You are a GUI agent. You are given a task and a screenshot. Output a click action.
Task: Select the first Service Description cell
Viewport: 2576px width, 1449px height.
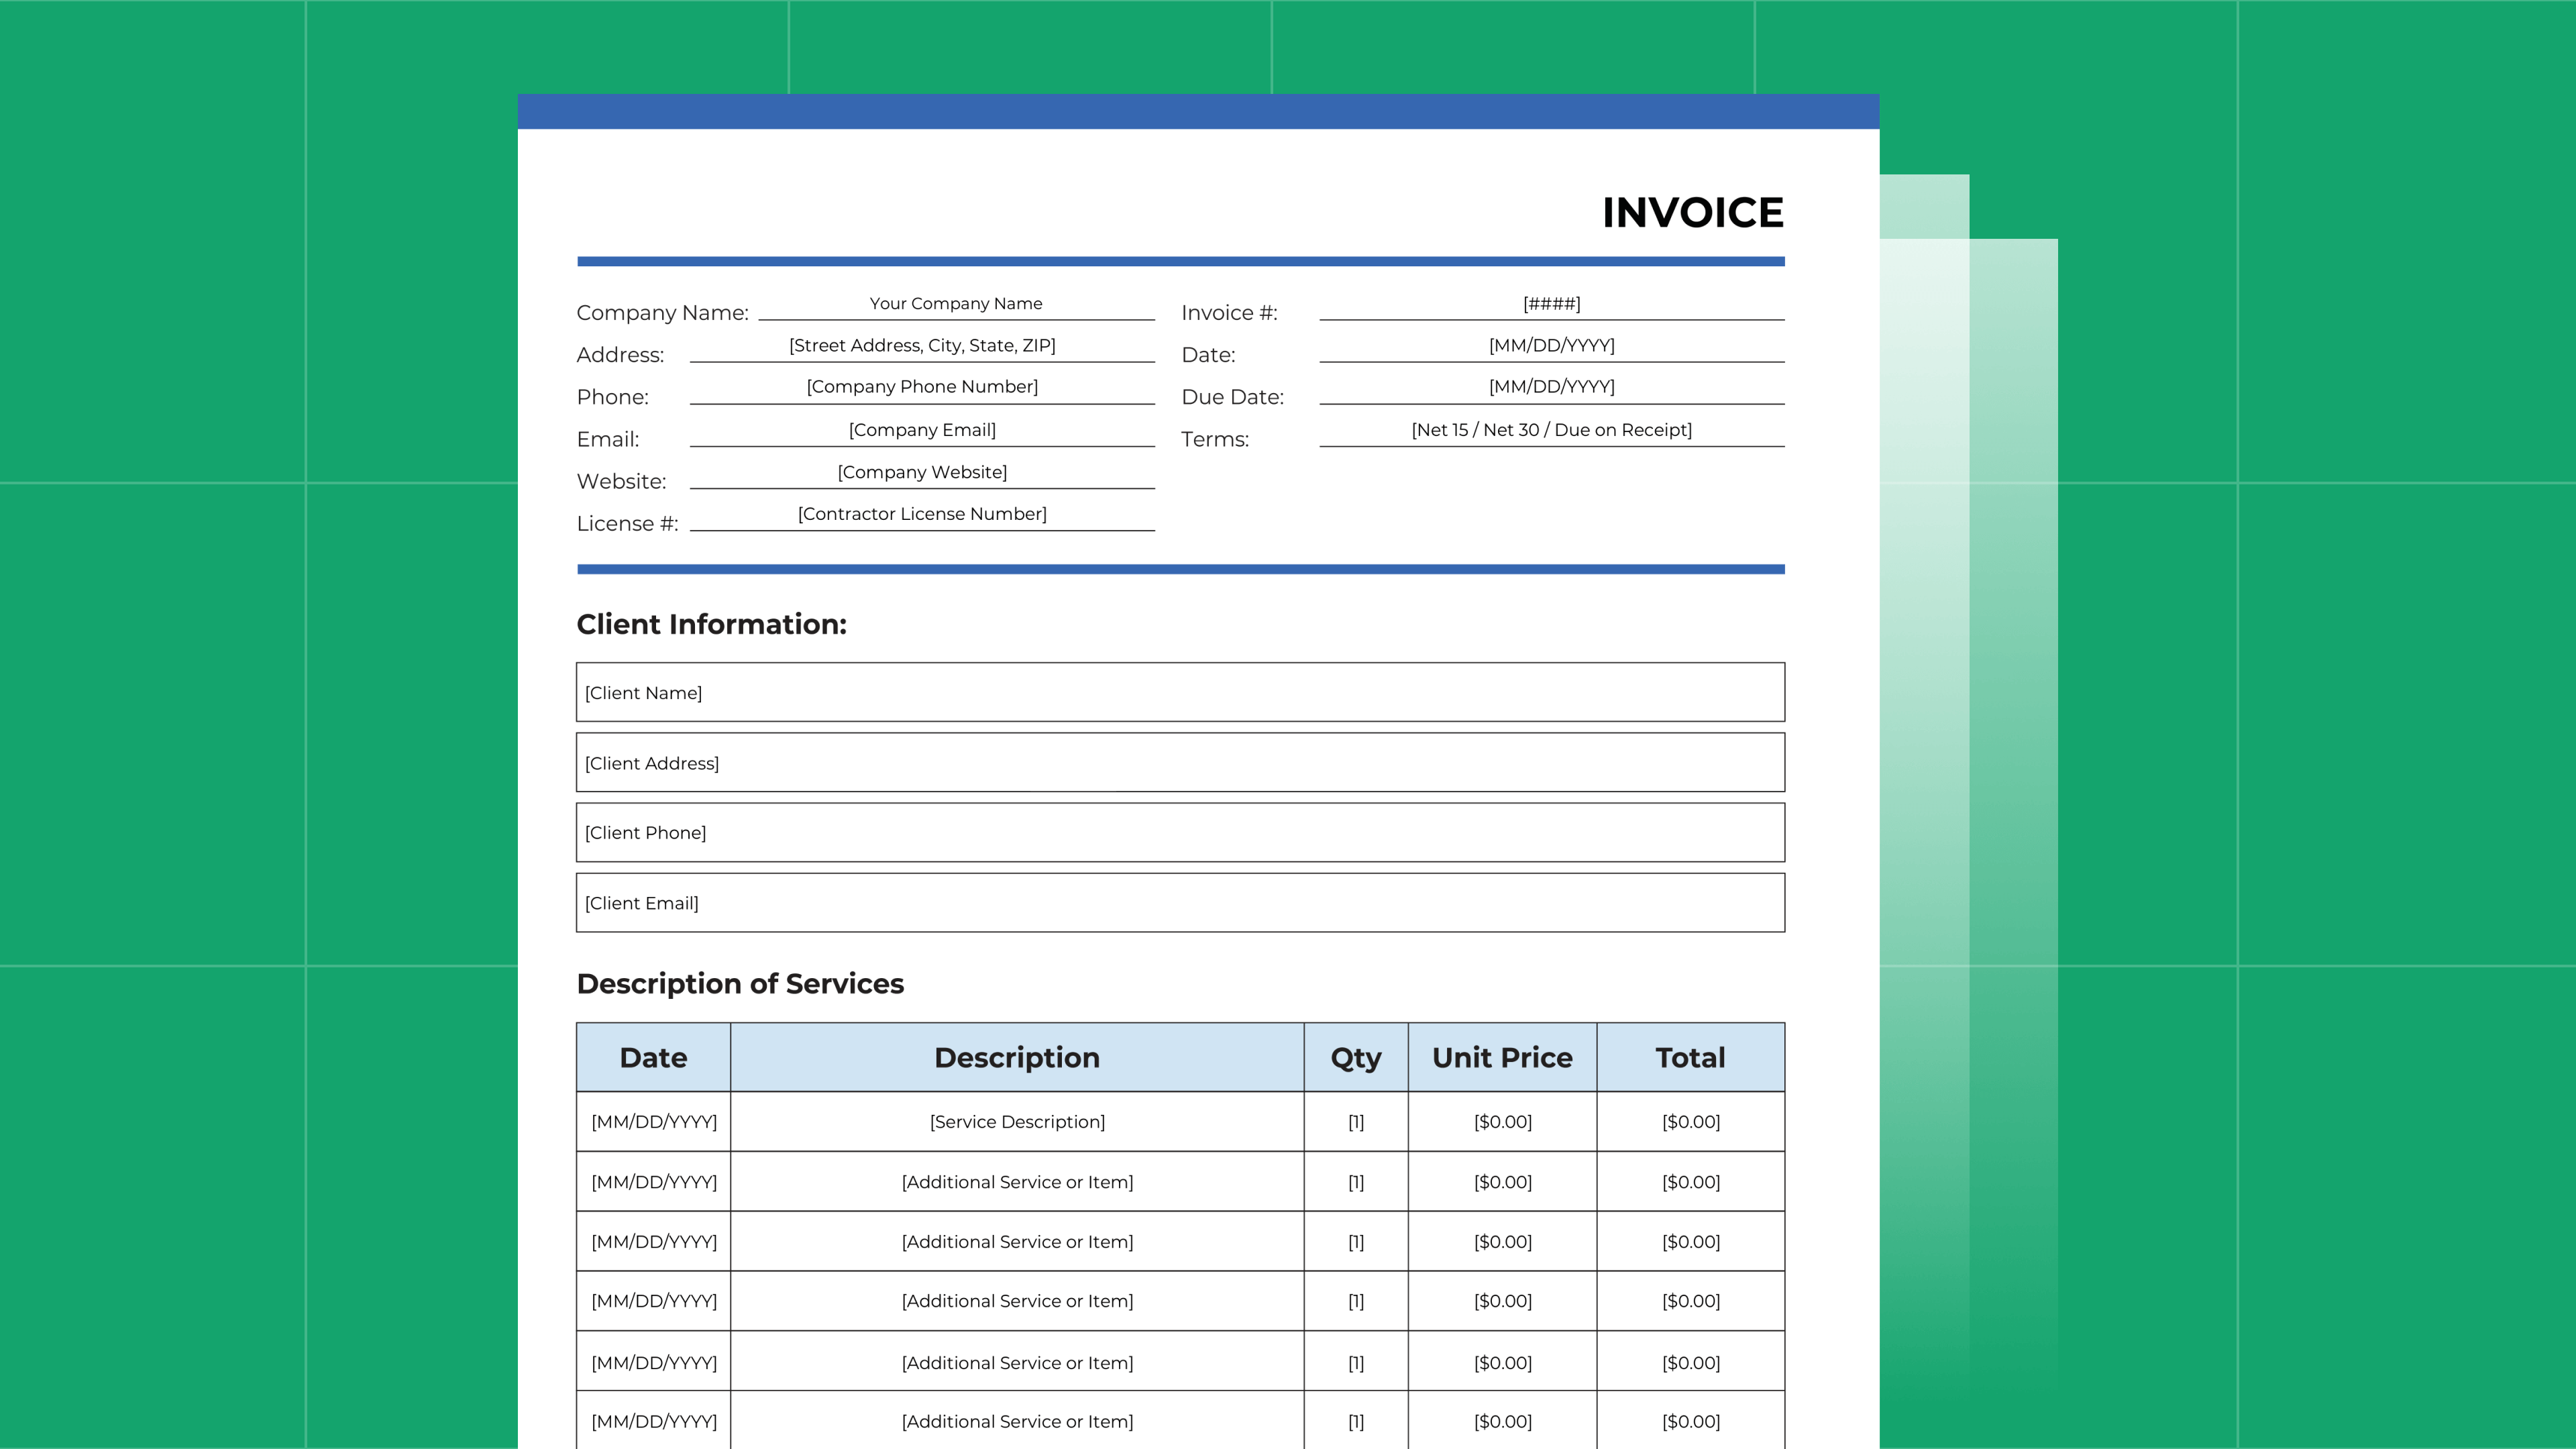click(x=1017, y=1121)
